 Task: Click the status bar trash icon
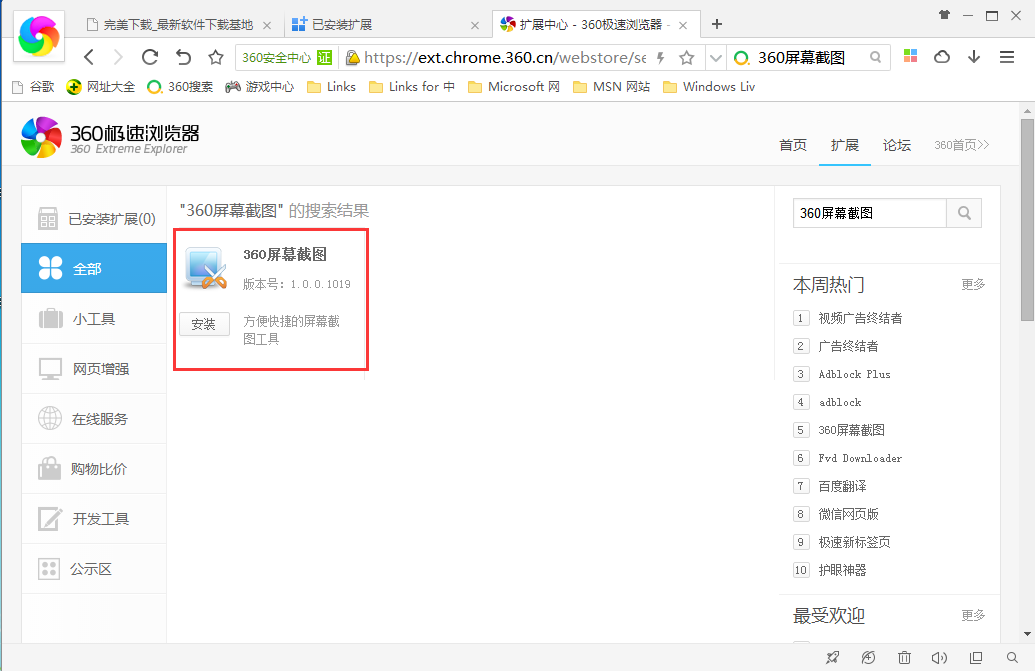(904, 657)
